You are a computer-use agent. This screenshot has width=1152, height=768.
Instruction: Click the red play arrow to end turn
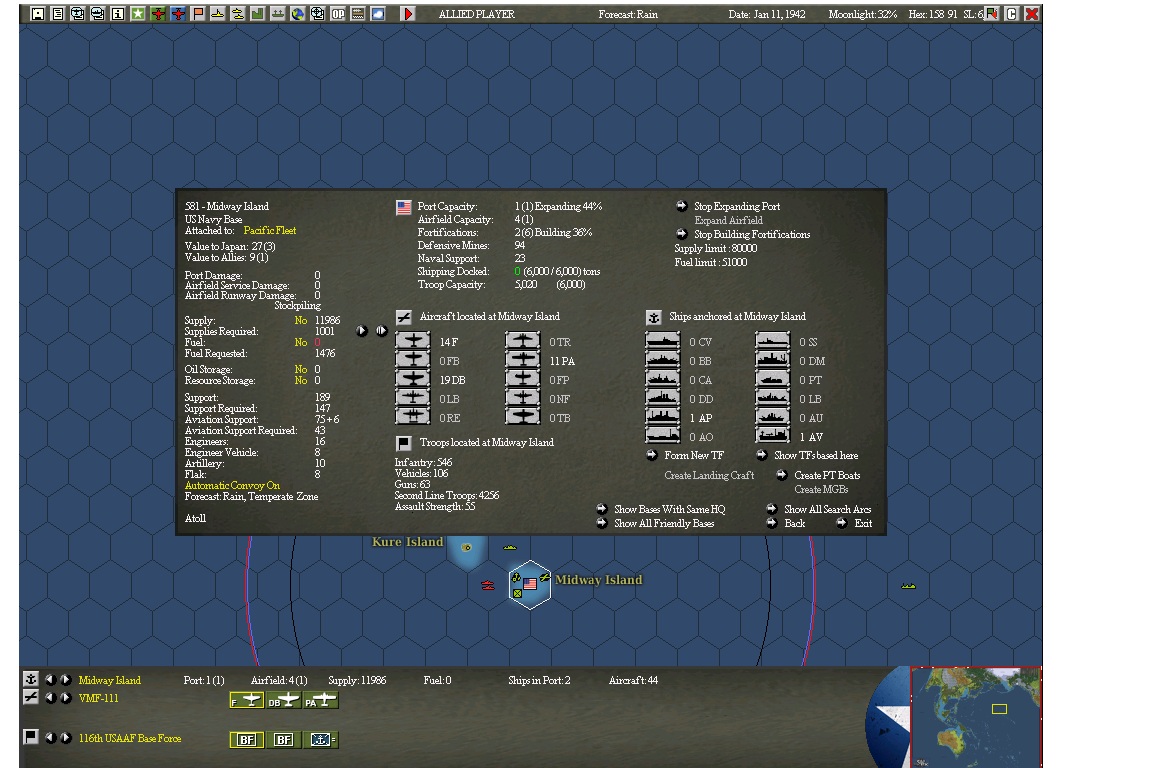(408, 14)
